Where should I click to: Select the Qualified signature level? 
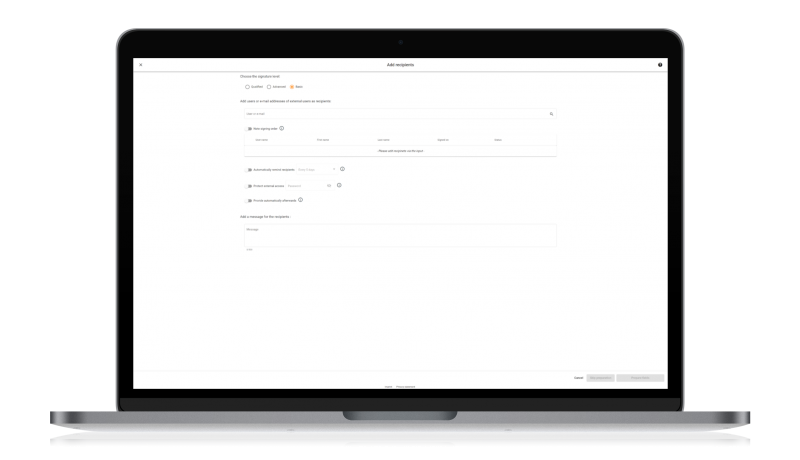pos(248,88)
